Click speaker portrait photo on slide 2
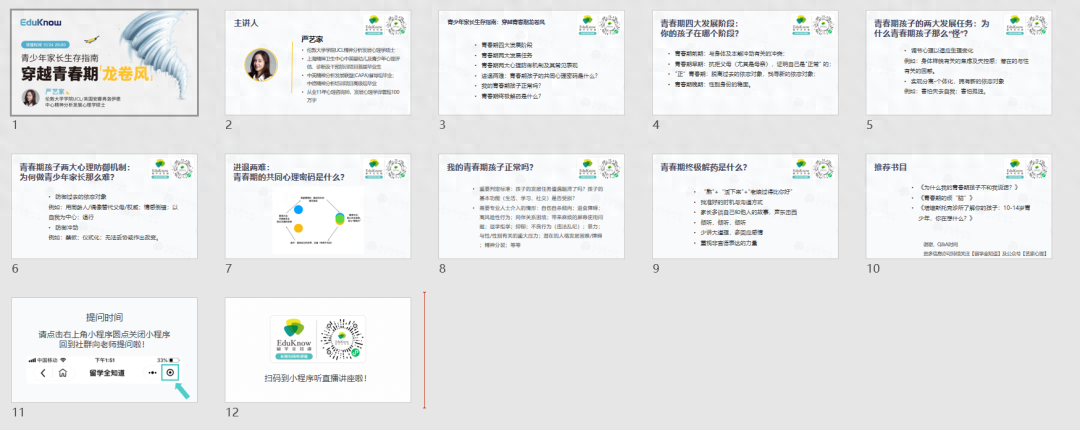The height and width of the screenshot is (430, 1080). [x=261, y=65]
